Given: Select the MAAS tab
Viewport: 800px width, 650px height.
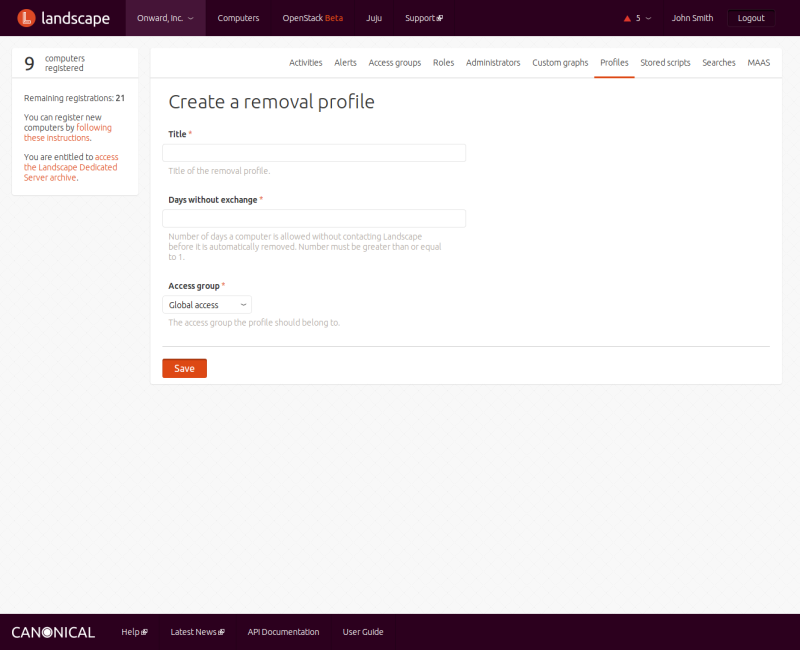Looking at the screenshot, I should coord(758,62).
